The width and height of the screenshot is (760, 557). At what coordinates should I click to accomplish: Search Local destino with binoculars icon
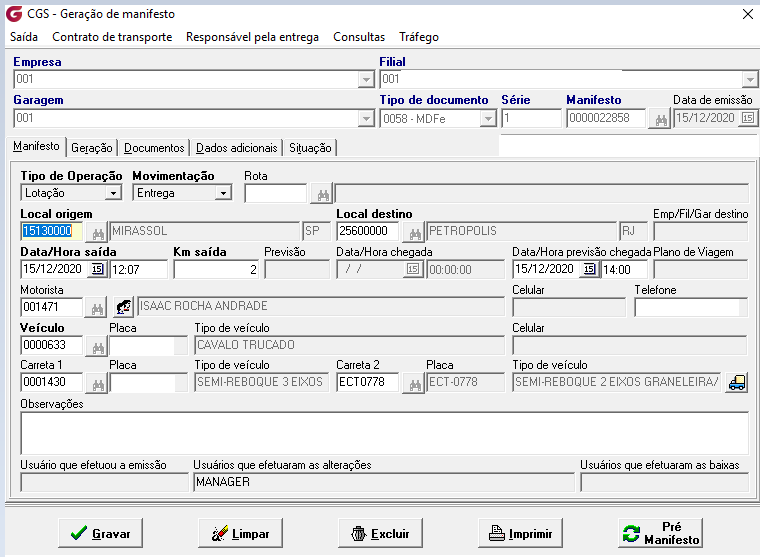(x=415, y=233)
